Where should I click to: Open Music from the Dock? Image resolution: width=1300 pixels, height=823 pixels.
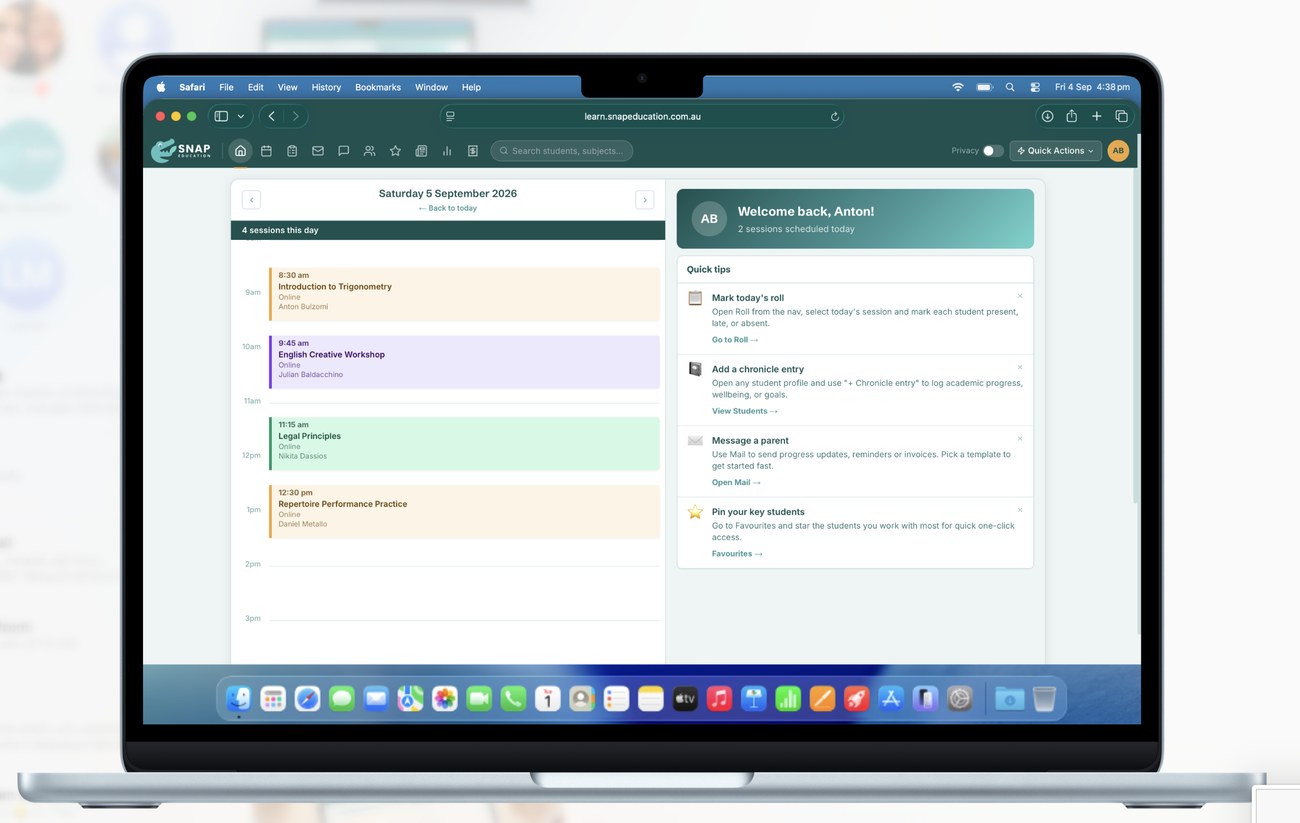click(x=719, y=698)
